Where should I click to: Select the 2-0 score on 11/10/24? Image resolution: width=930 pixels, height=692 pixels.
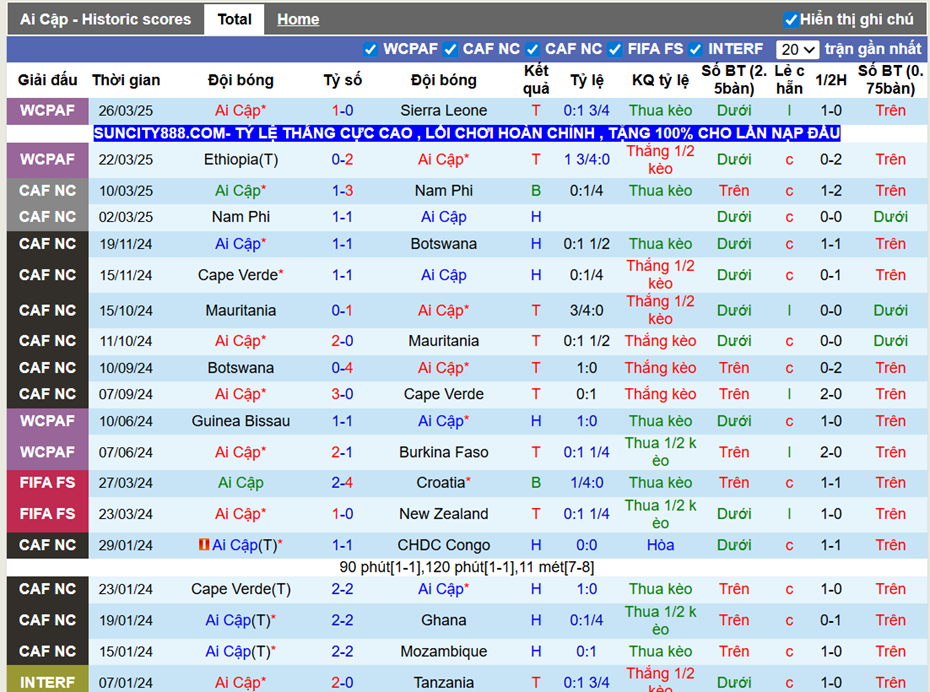[342, 341]
